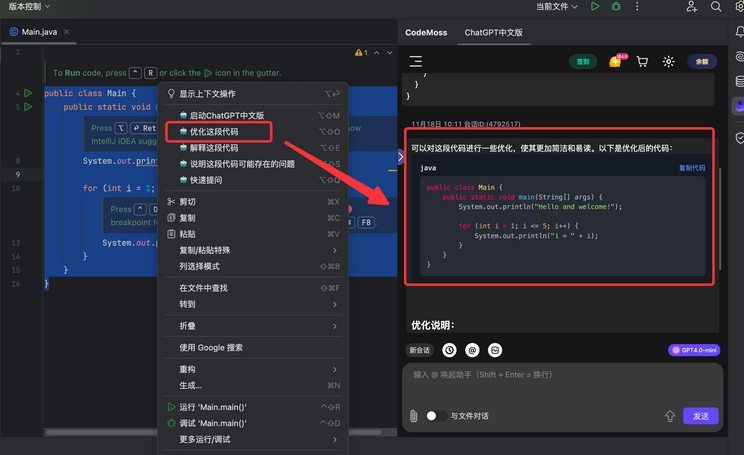Open the shopping cart icon
The width and height of the screenshot is (744, 455).
coord(642,62)
